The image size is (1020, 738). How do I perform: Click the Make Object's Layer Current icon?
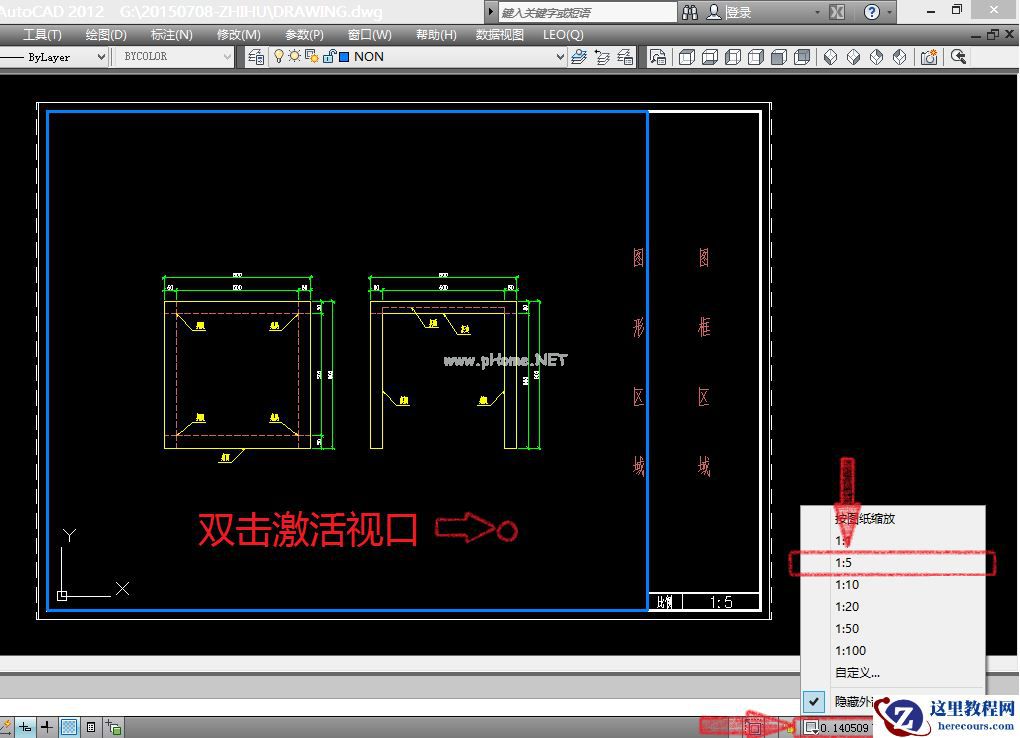579,57
